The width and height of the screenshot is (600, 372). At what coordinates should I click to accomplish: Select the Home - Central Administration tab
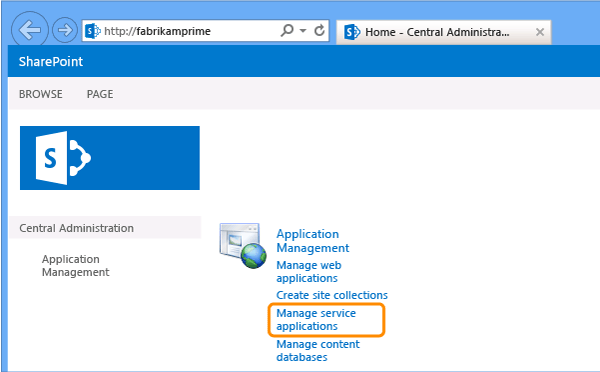pos(443,32)
